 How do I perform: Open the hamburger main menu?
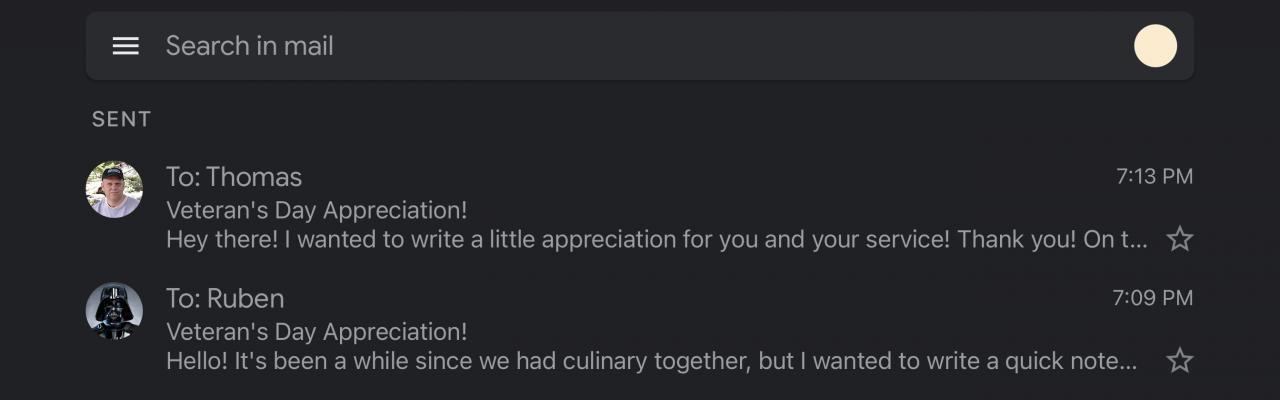coord(125,46)
